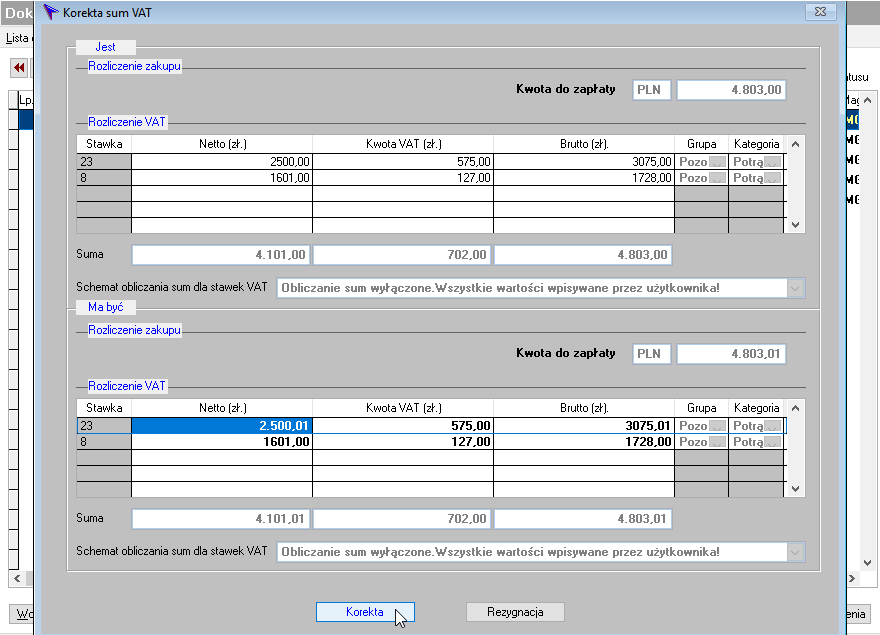The image size is (880, 635).
Task: Click up arrow of Ma być VAT table scrollbar
Action: [x=795, y=408]
